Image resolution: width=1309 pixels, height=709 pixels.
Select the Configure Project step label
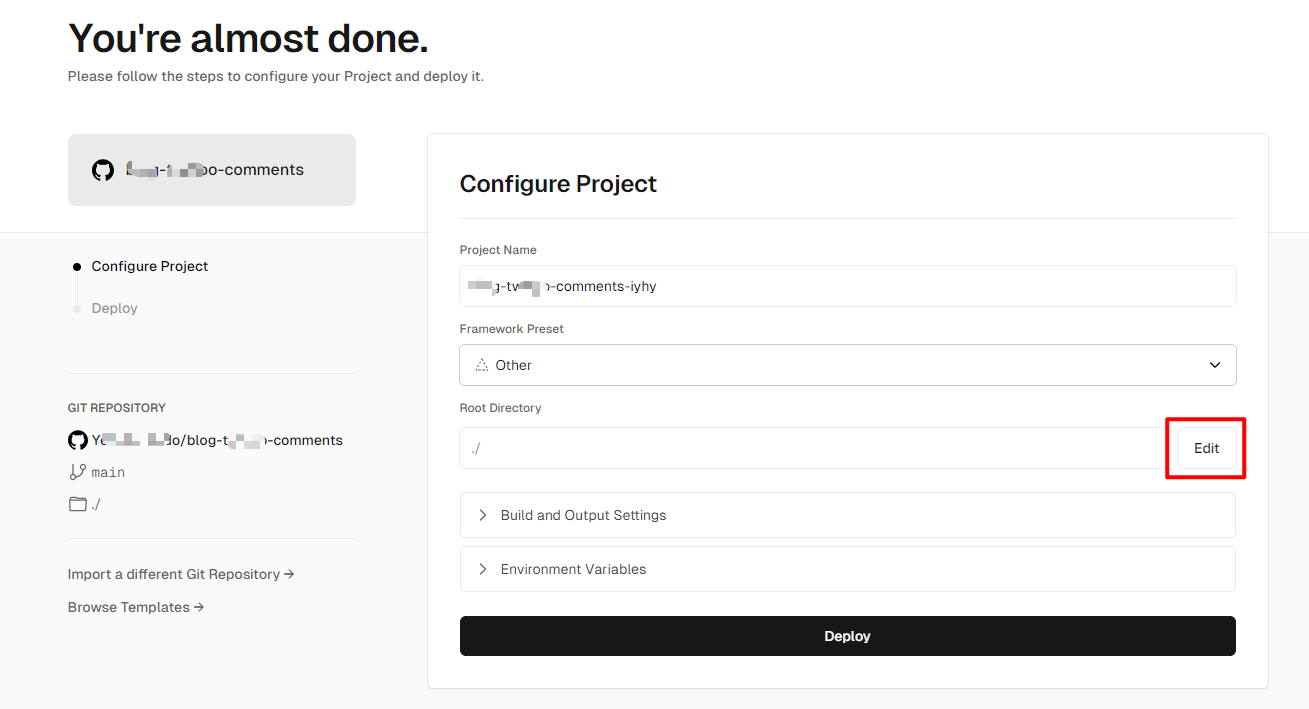150,266
